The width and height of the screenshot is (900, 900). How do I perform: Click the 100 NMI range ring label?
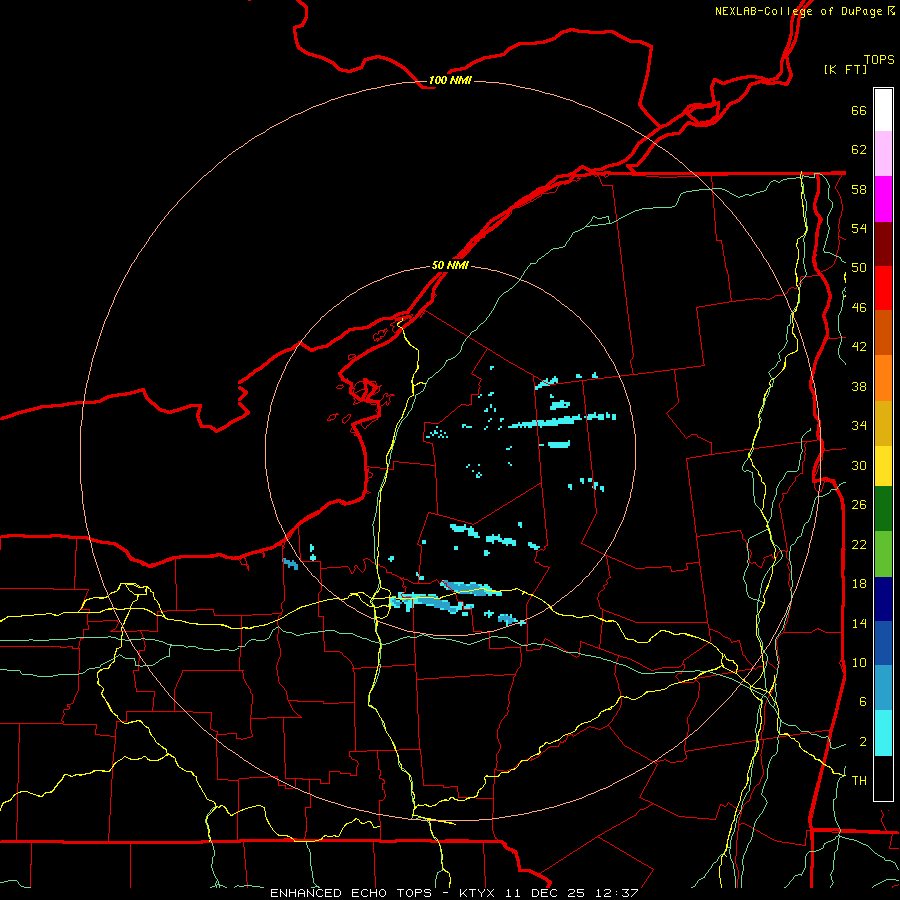pos(450,80)
